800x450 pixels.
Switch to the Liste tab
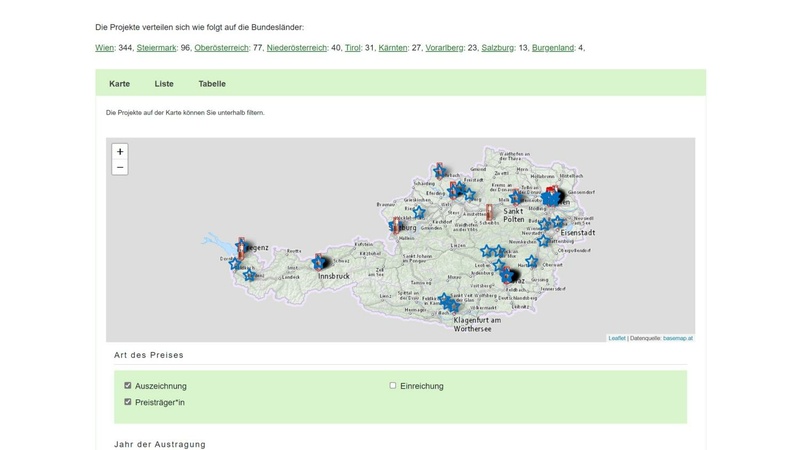[x=164, y=84]
